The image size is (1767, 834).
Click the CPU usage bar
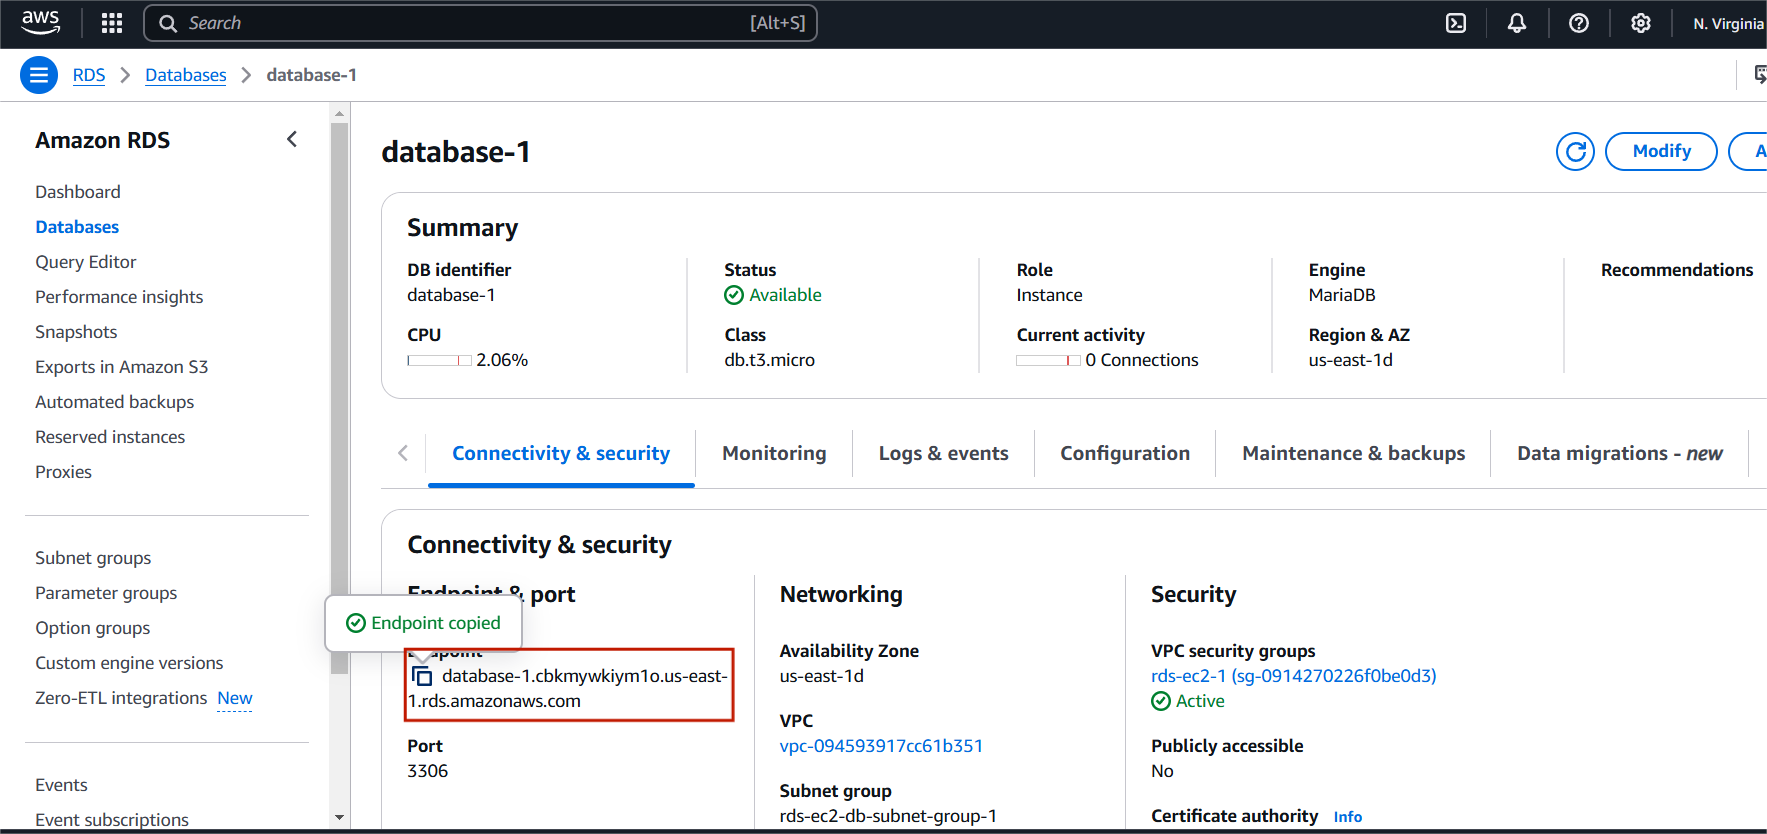coord(439,360)
